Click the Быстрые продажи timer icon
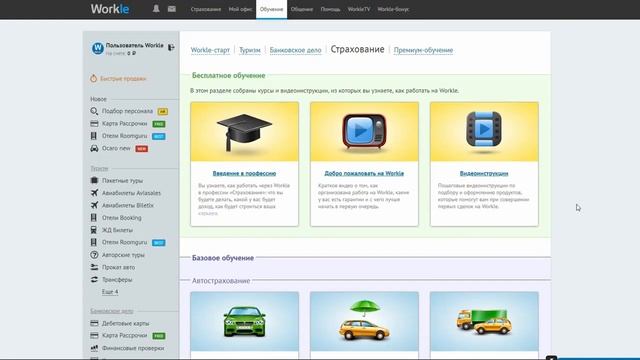Viewport: 640px width, 360px height. [x=93, y=78]
